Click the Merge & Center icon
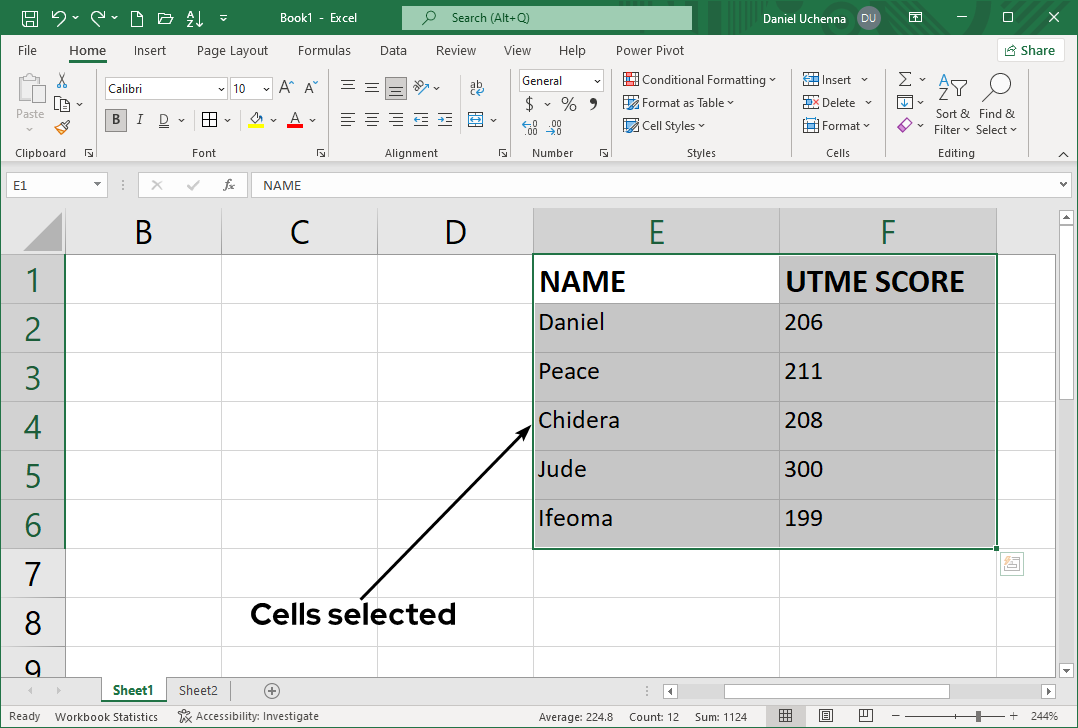1078x728 pixels. 475,120
